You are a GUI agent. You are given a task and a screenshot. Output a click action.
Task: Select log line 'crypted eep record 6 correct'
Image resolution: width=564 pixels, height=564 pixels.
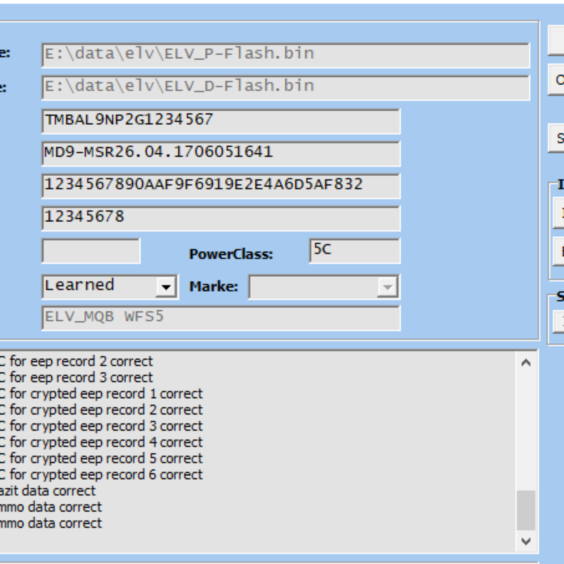click(117, 474)
